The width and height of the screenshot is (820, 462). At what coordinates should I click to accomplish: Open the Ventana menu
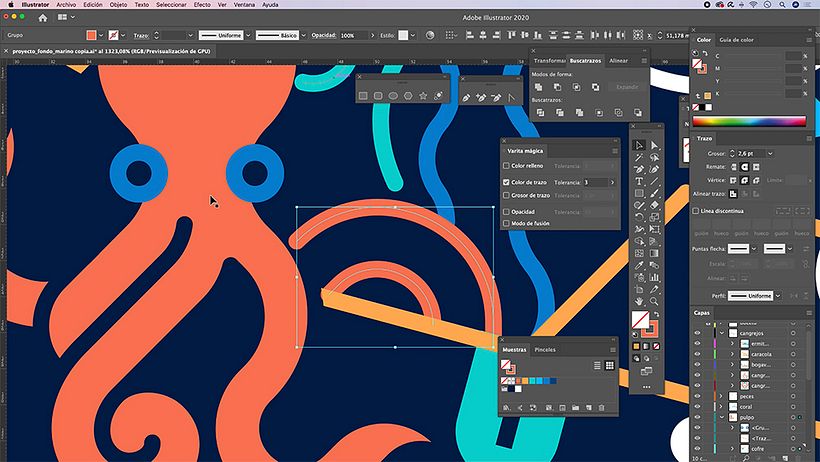(x=244, y=4)
